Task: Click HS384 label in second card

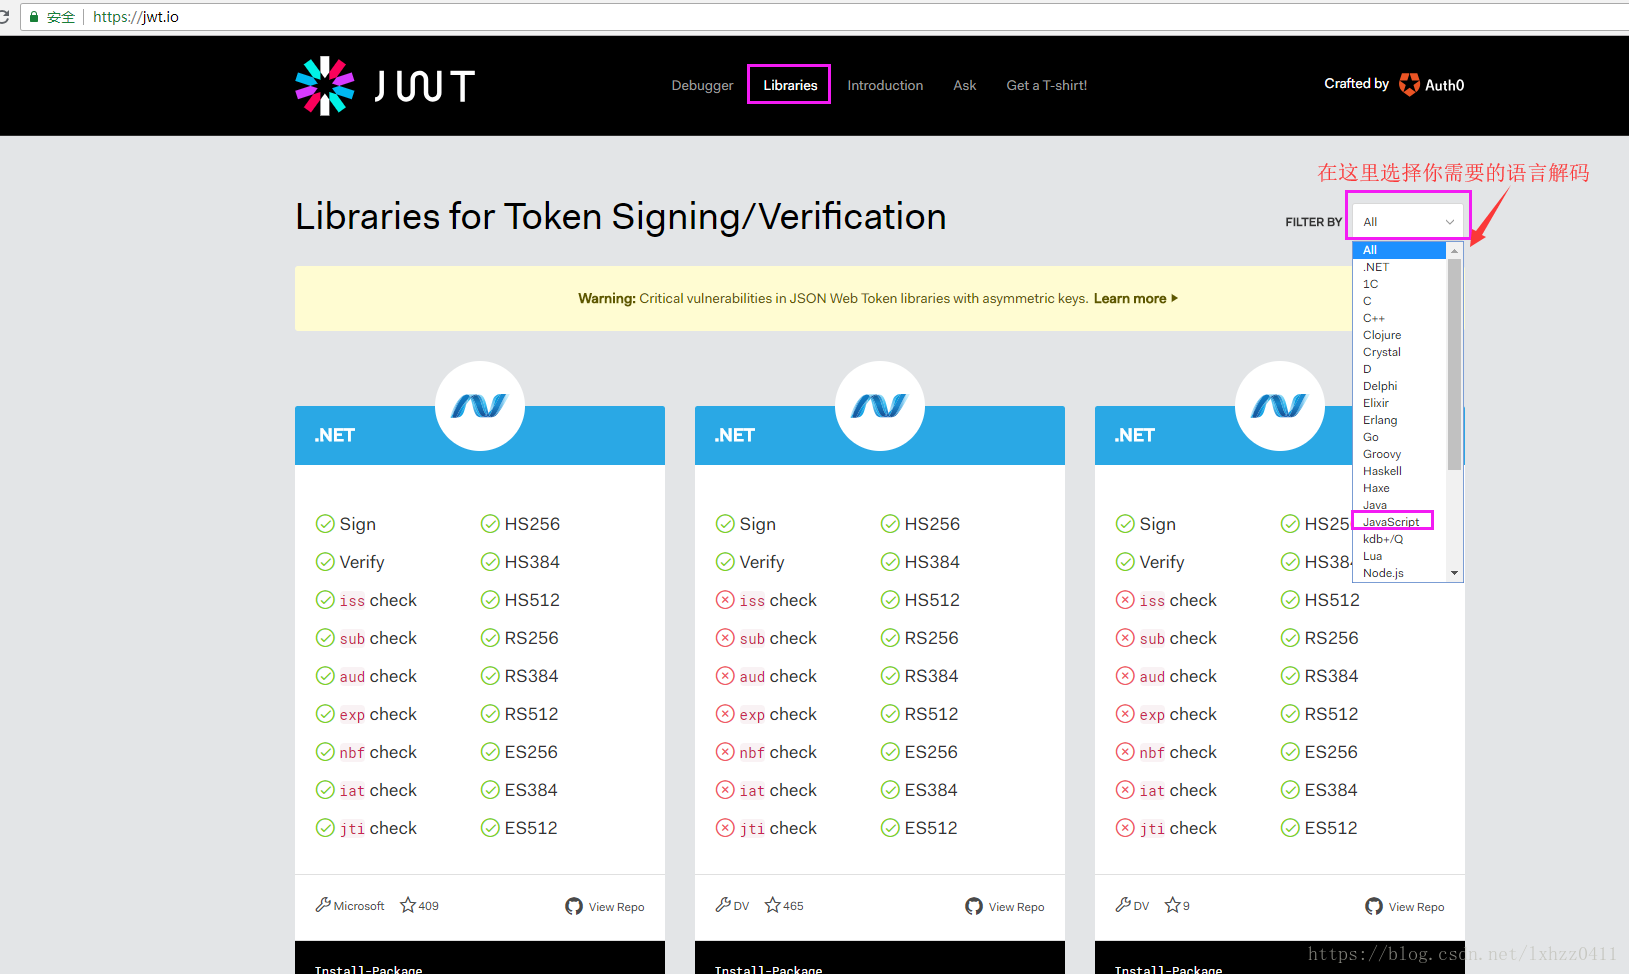Action: [x=932, y=562]
